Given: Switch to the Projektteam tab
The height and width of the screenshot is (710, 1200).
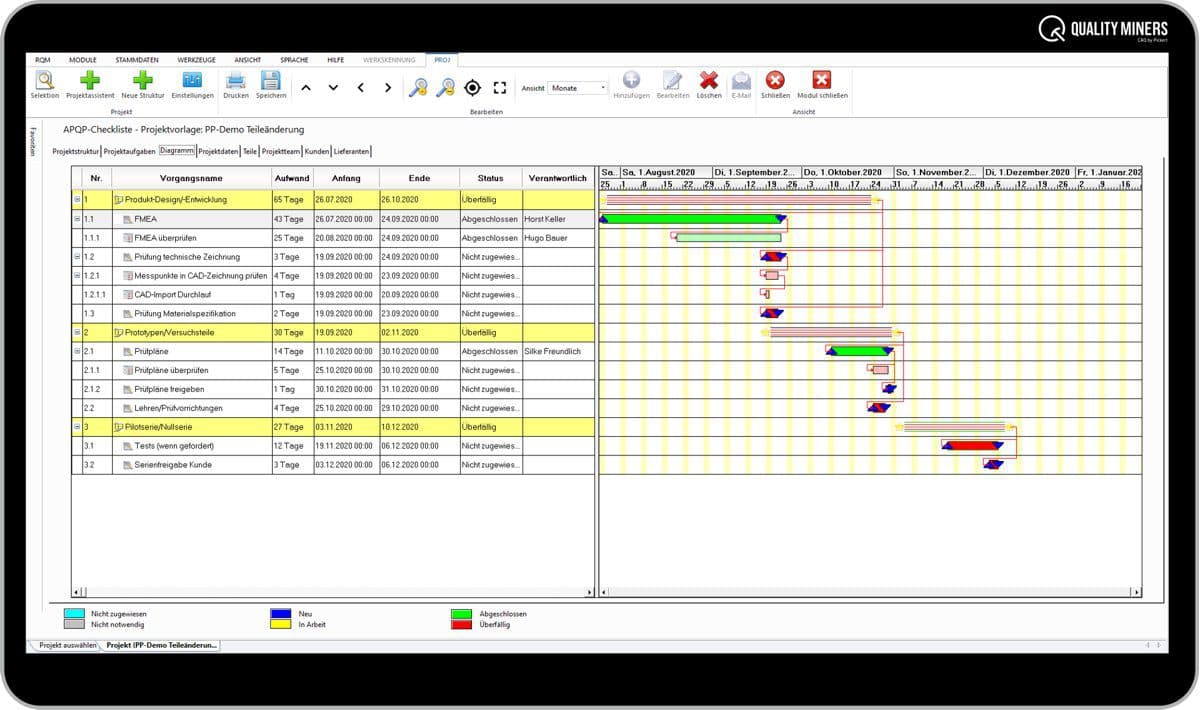Looking at the screenshot, I should click(x=281, y=151).
